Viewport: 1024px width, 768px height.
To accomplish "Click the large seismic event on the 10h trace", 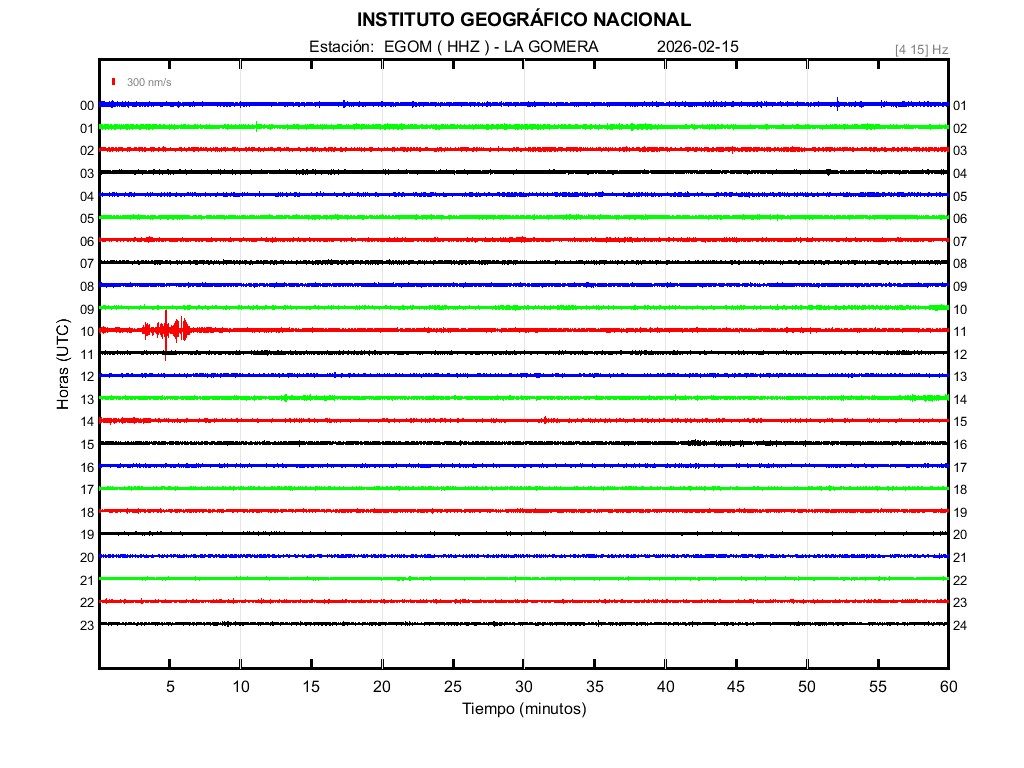I will coord(166,330).
